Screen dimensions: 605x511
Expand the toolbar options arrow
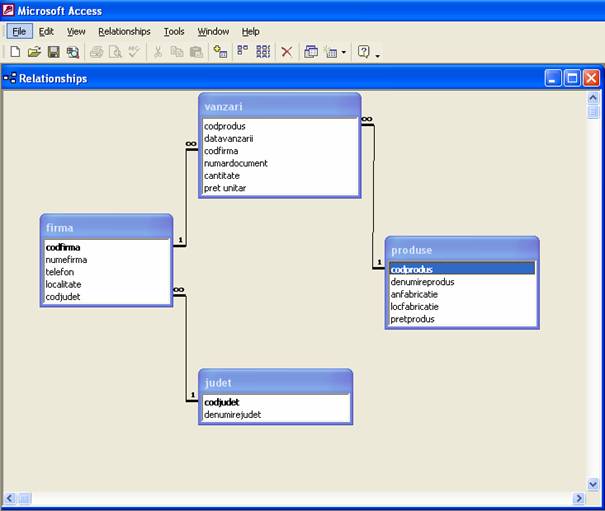pos(378,54)
